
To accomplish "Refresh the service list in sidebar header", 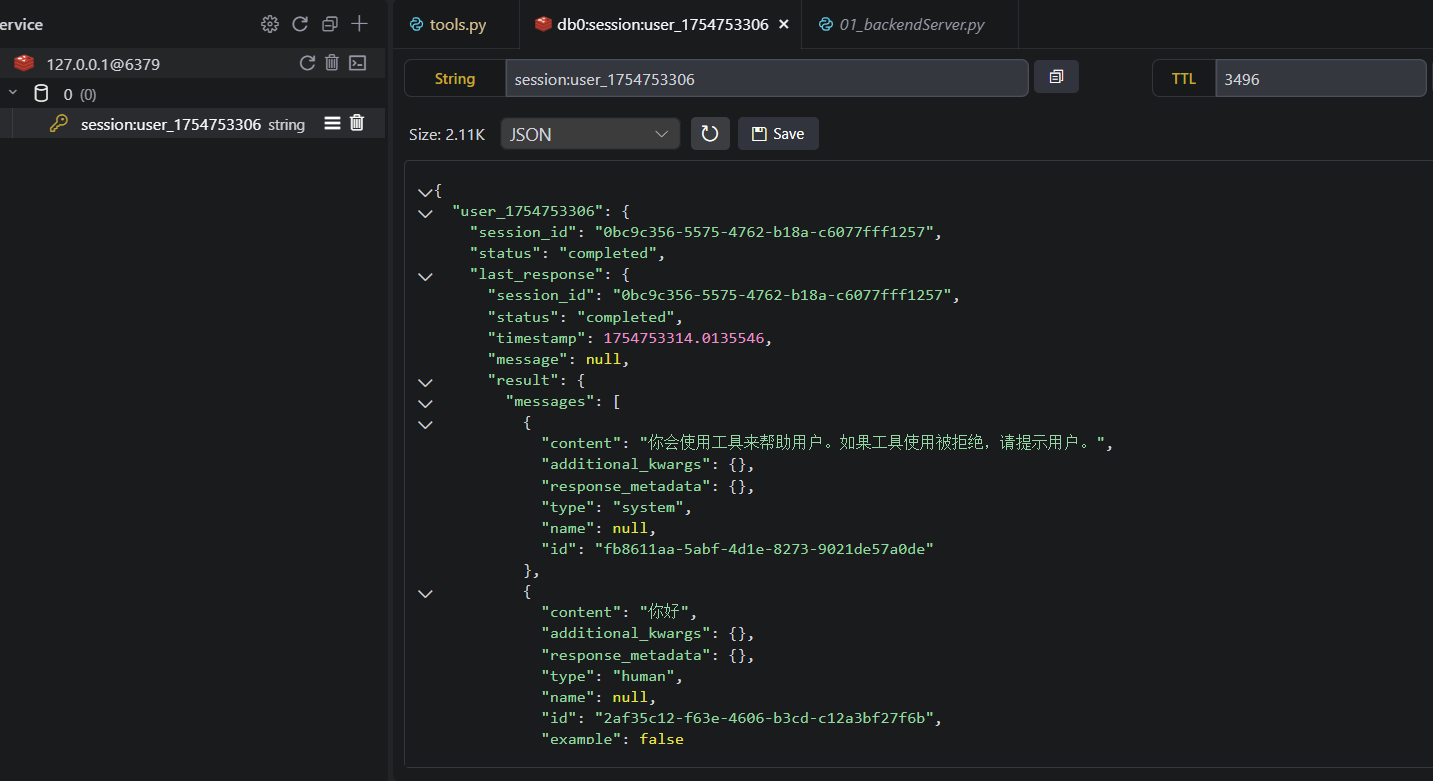I will pyautogui.click(x=299, y=24).
